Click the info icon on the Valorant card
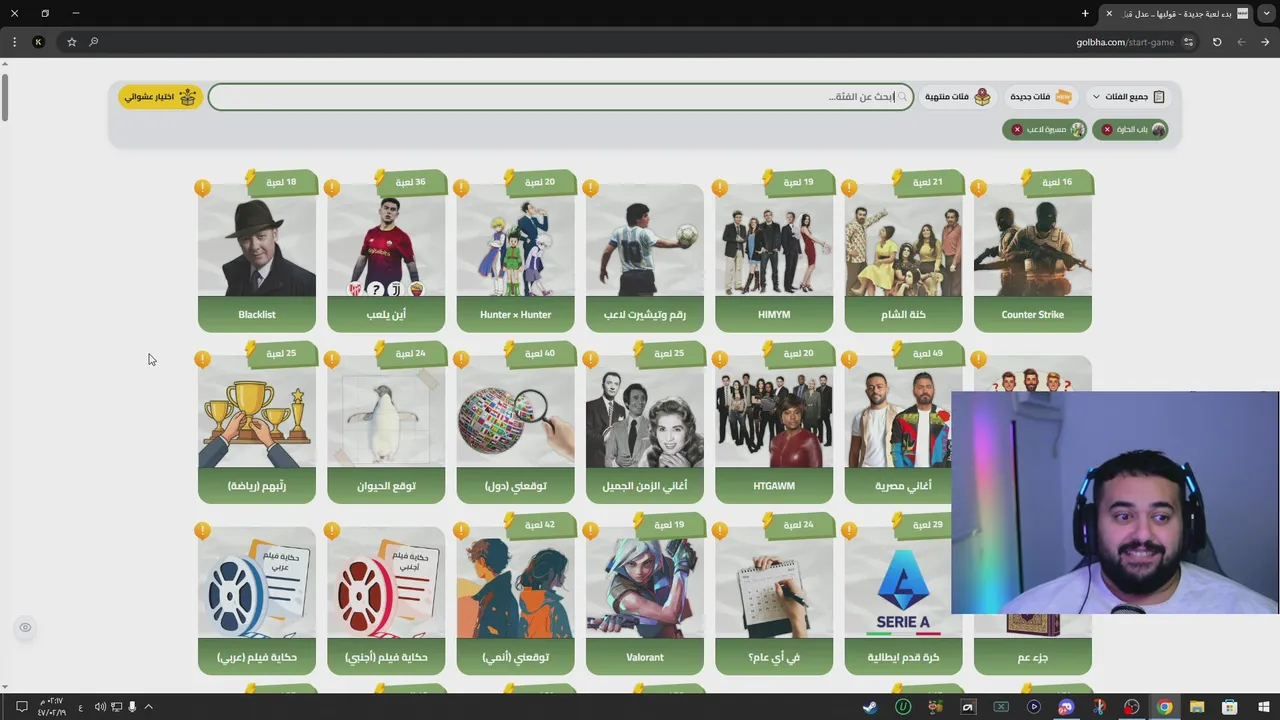 (x=591, y=530)
